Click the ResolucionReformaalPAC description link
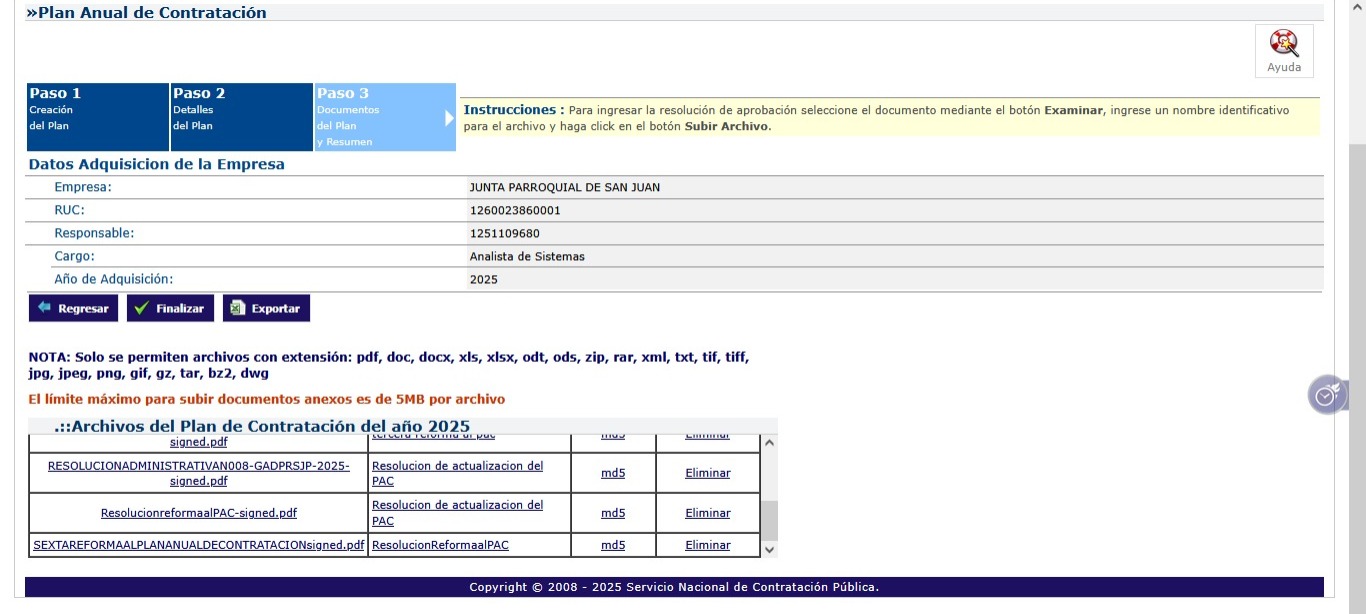Image resolution: width=1366 pixels, height=614 pixels. pyautogui.click(x=440, y=545)
